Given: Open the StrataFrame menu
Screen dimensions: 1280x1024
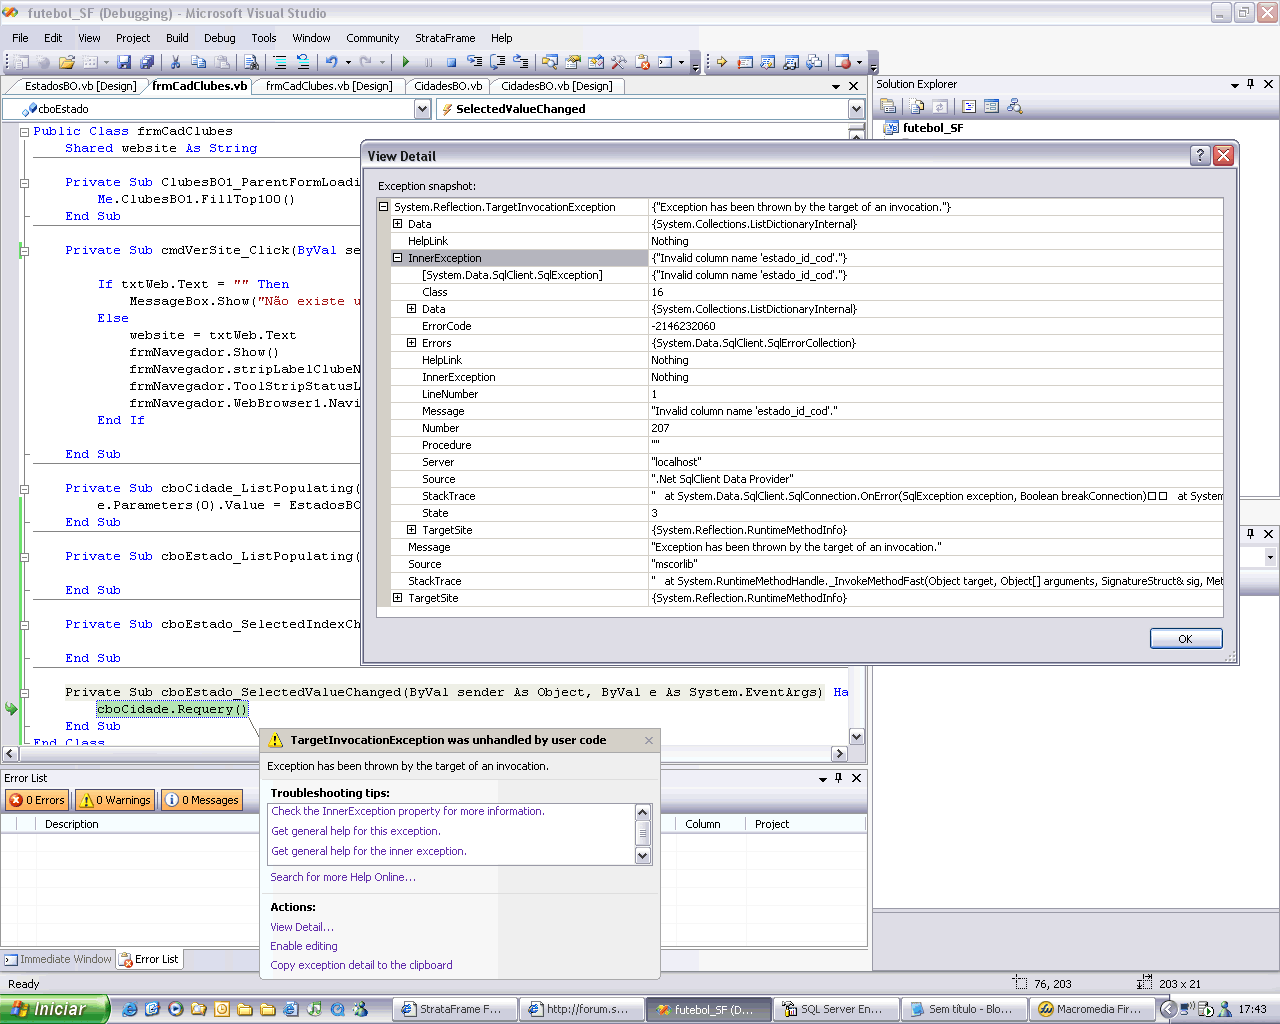Looking at the screenshot, I should (445, 38).
